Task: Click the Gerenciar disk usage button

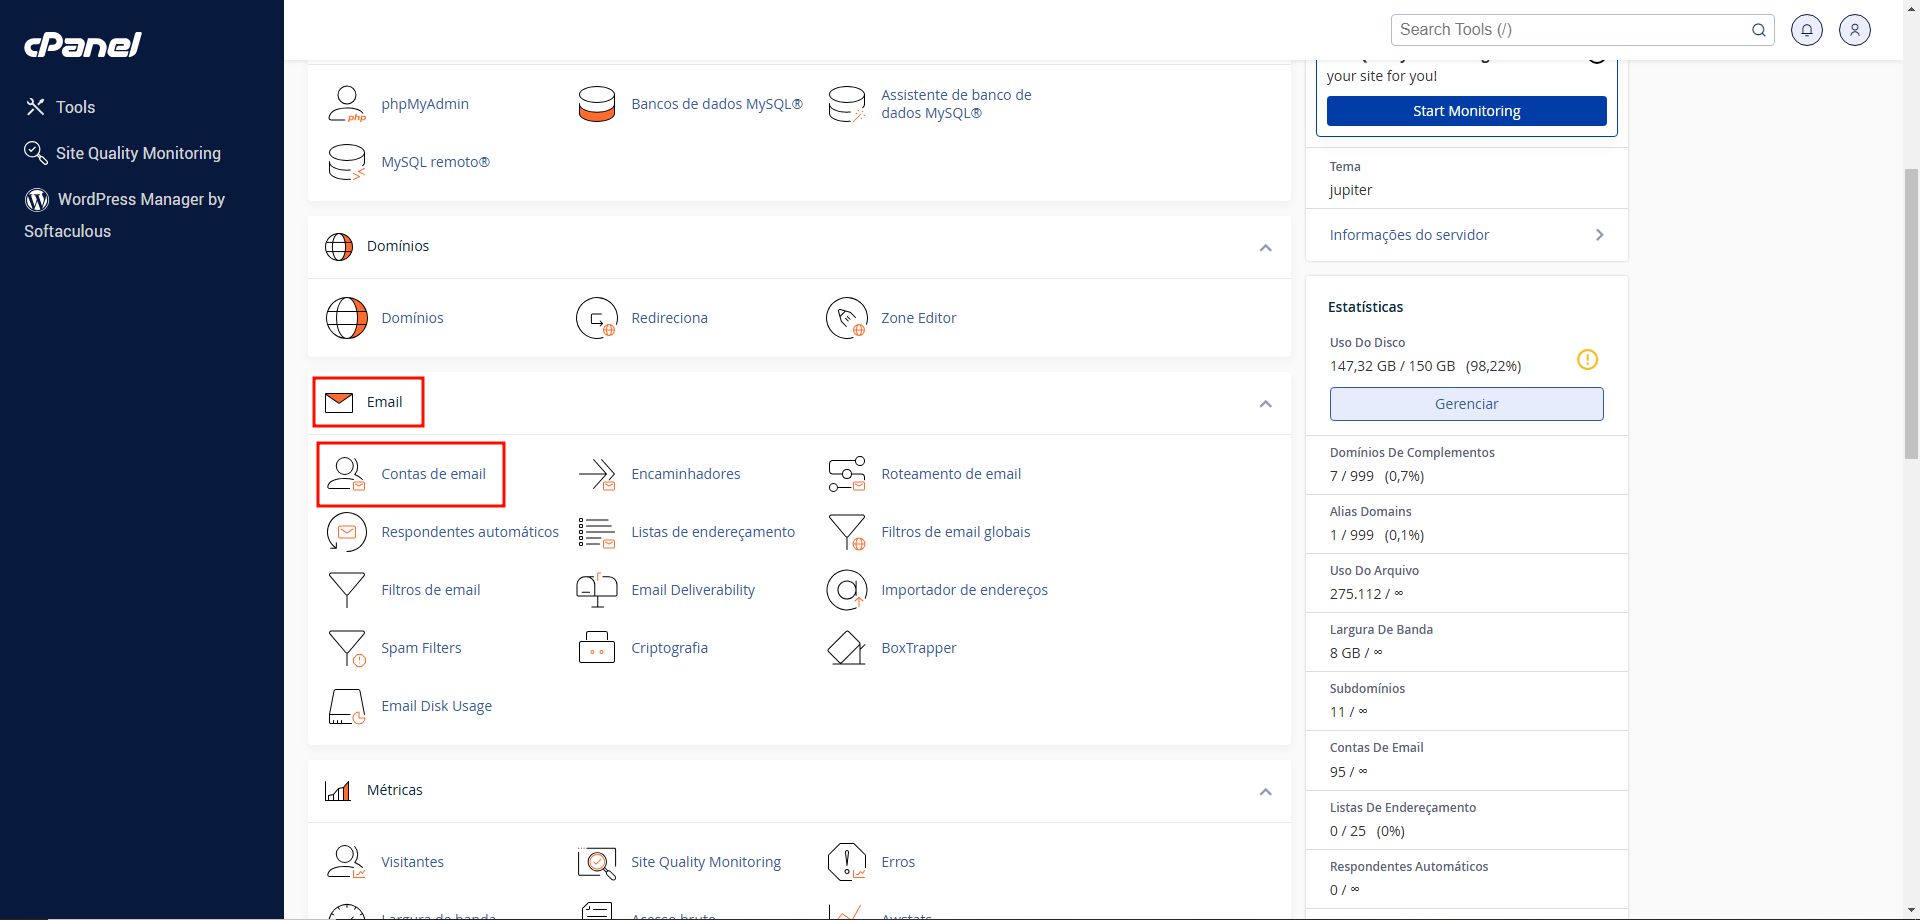Action: click(1467, 404)
